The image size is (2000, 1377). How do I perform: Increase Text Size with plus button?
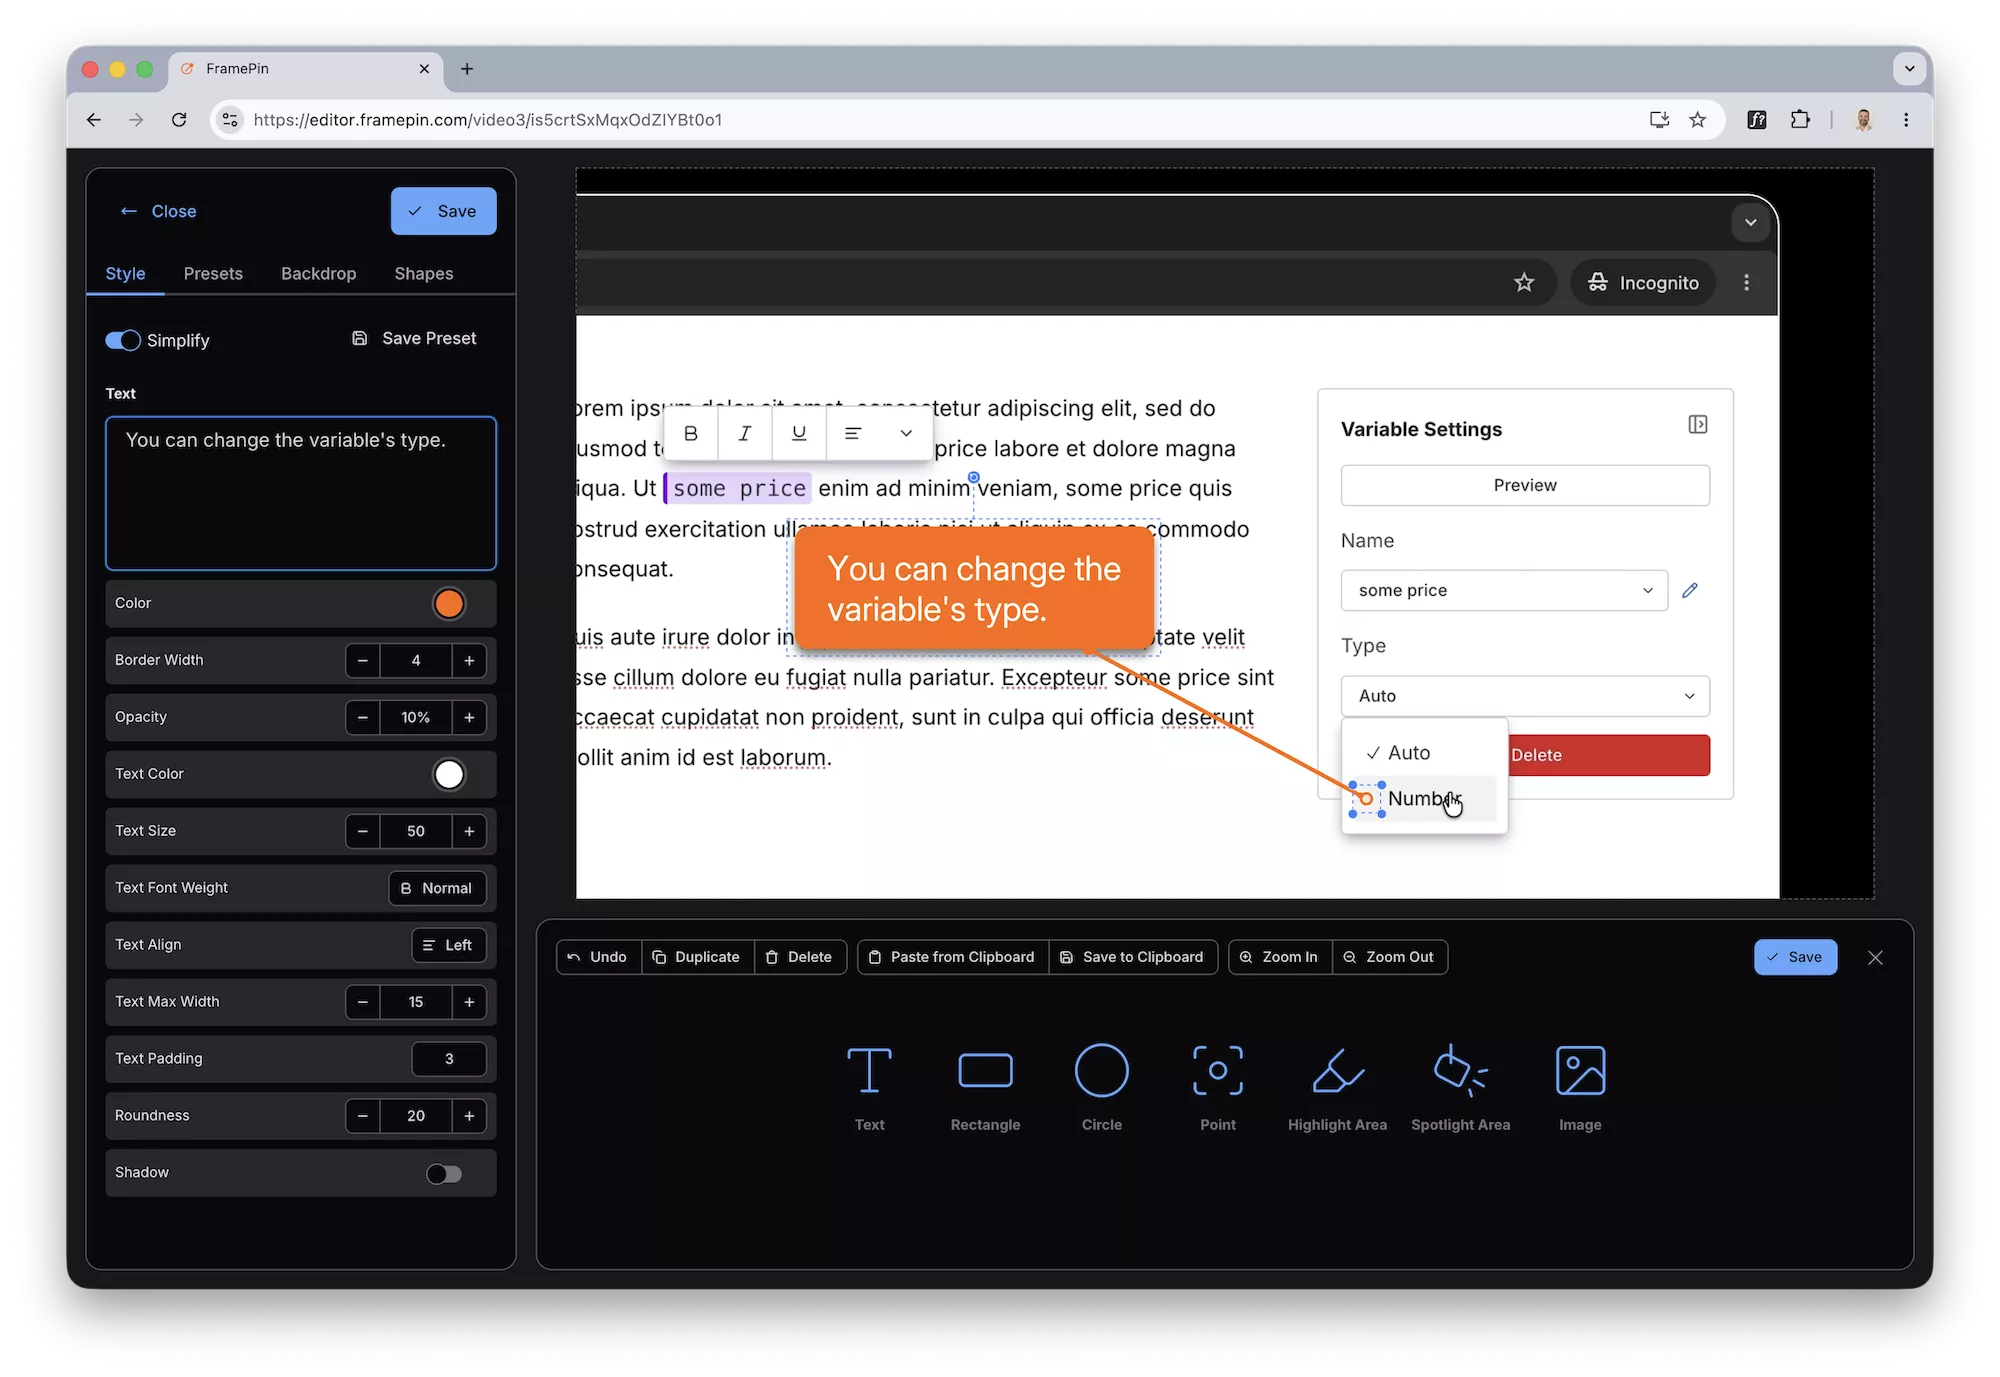click(469, 831)
